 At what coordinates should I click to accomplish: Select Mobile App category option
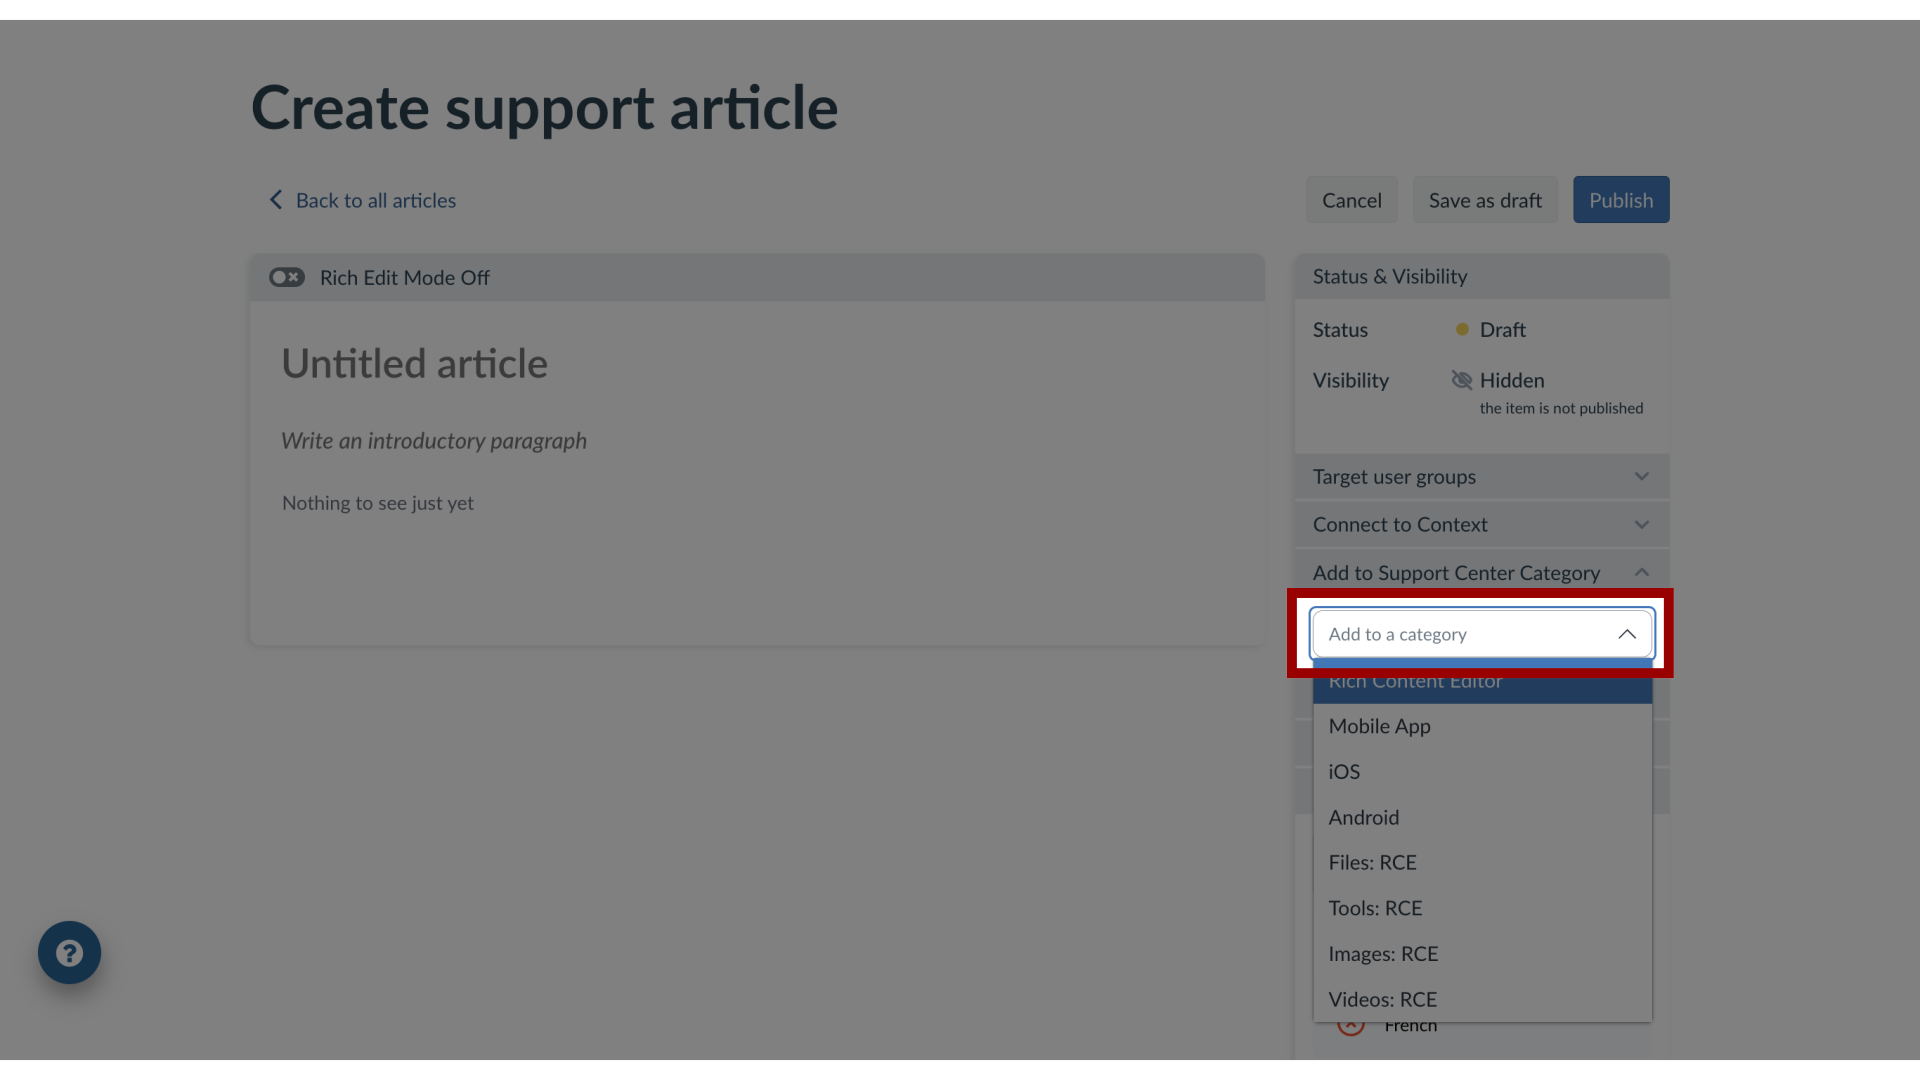point(1379,725)
